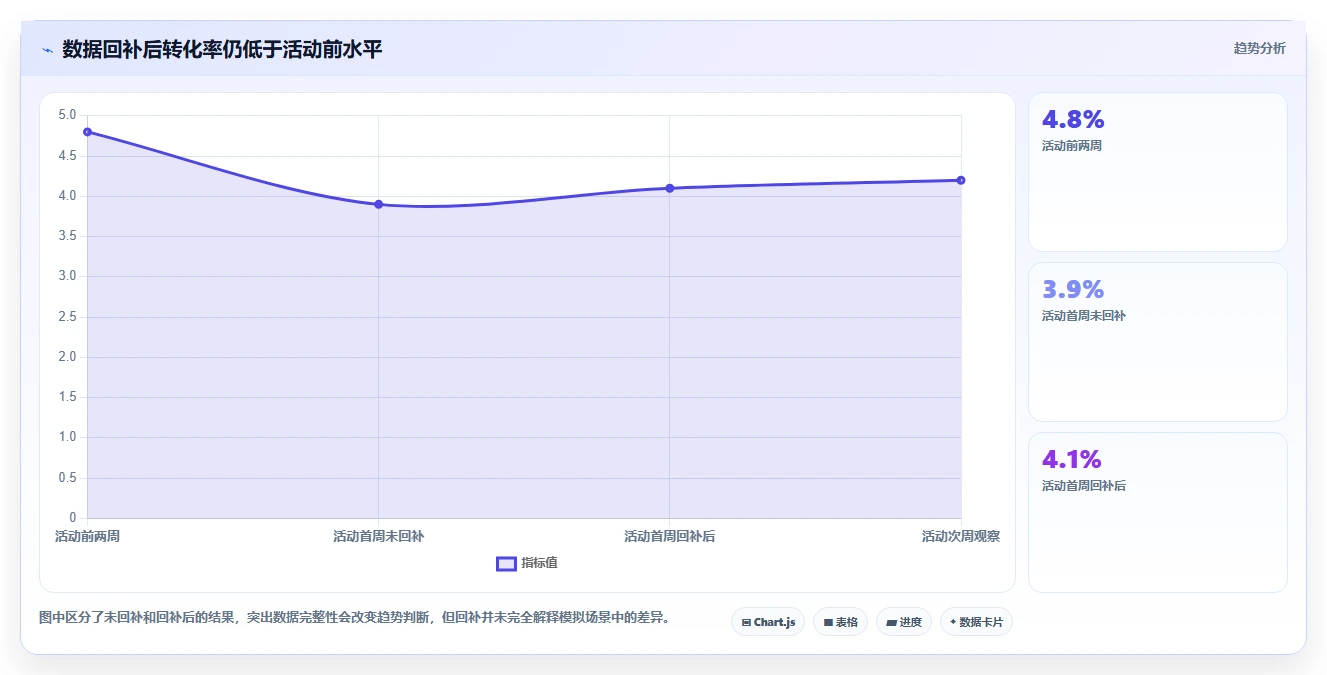
Task: Click x-axis label 活动次周观察
Action: [x=960, y=537]
